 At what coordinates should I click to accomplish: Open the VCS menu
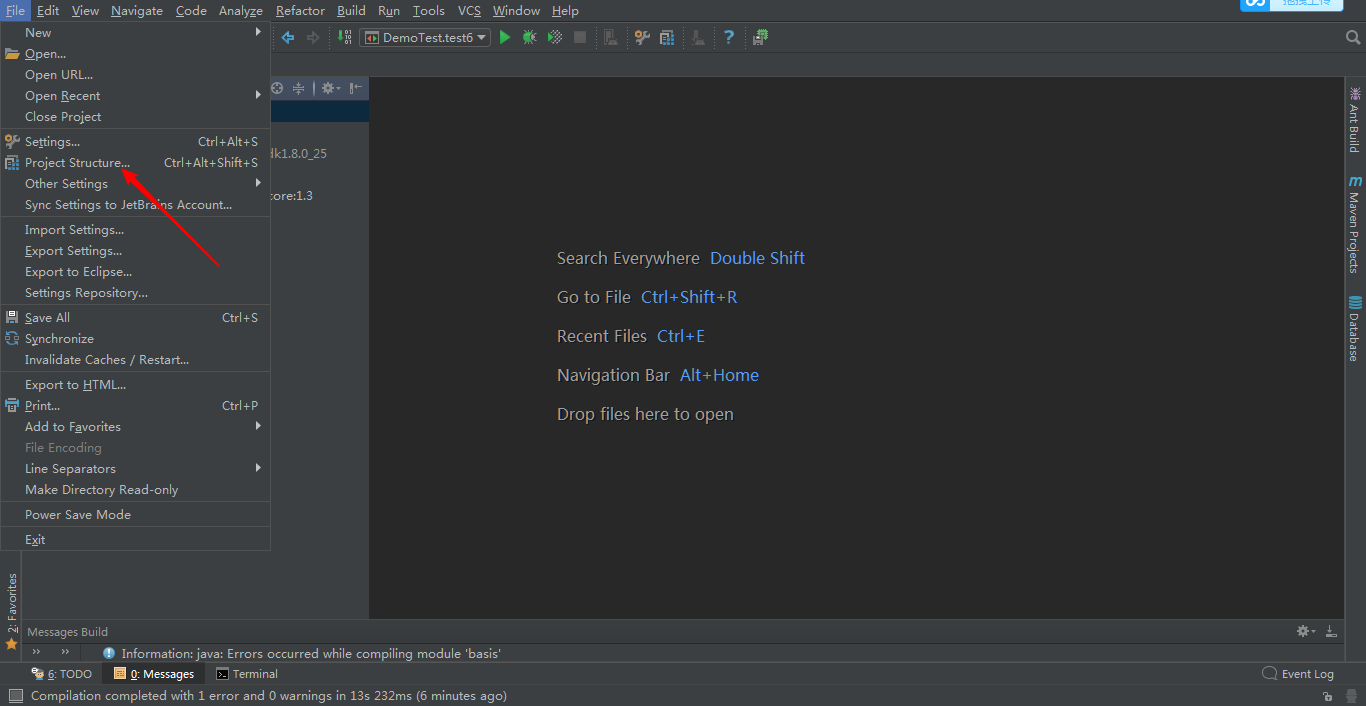click(469, 10)
